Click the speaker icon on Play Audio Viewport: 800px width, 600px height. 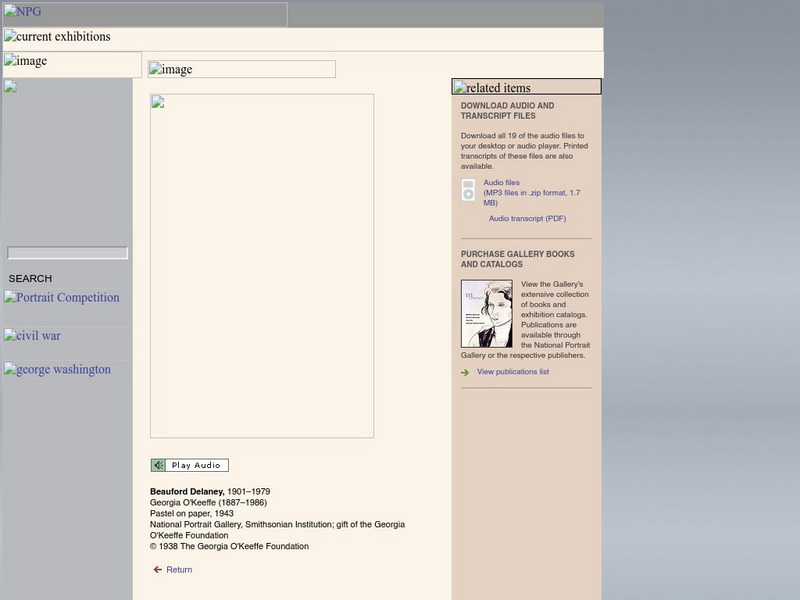[x=158, y=465]
